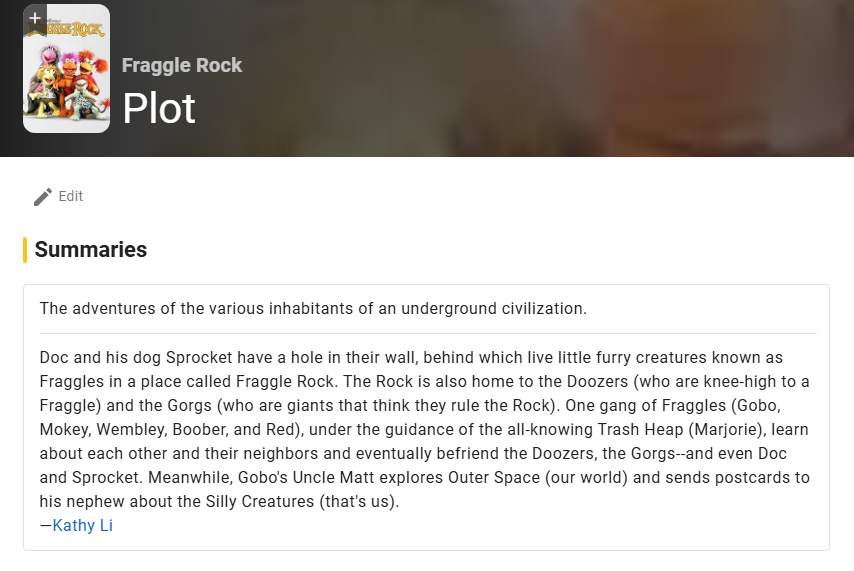Screen dimensions: 854x571
Task: Click the yellow bar beside Summaries
Action: click(x=25, y=250)
